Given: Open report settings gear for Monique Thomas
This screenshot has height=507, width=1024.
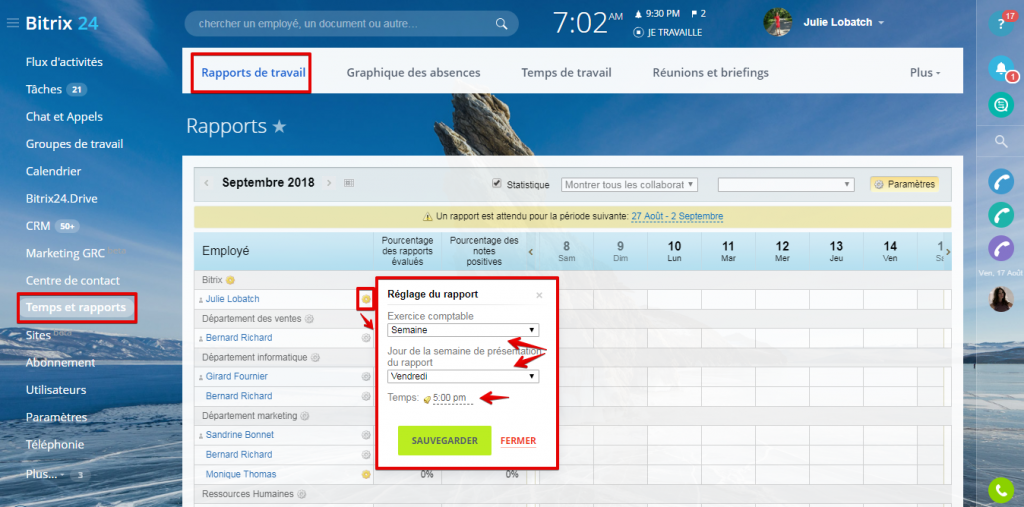Looking at the screenshot, I should click(366, 474).
